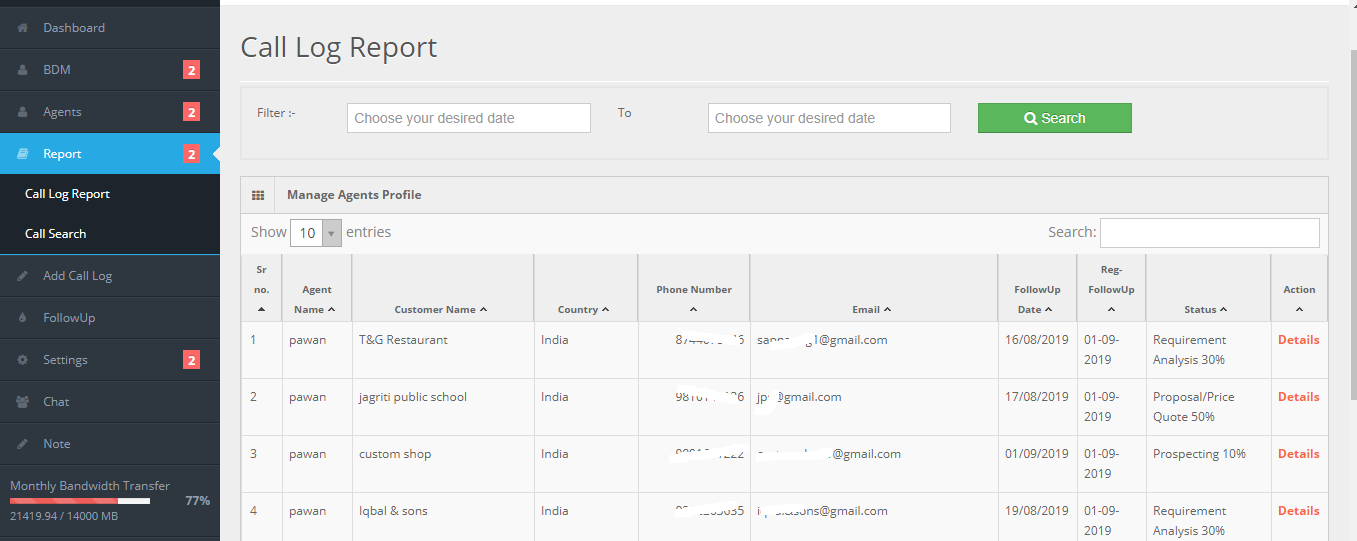Click the red badge next to BDM
1357x541 pixels.
[x=191, y=70]
